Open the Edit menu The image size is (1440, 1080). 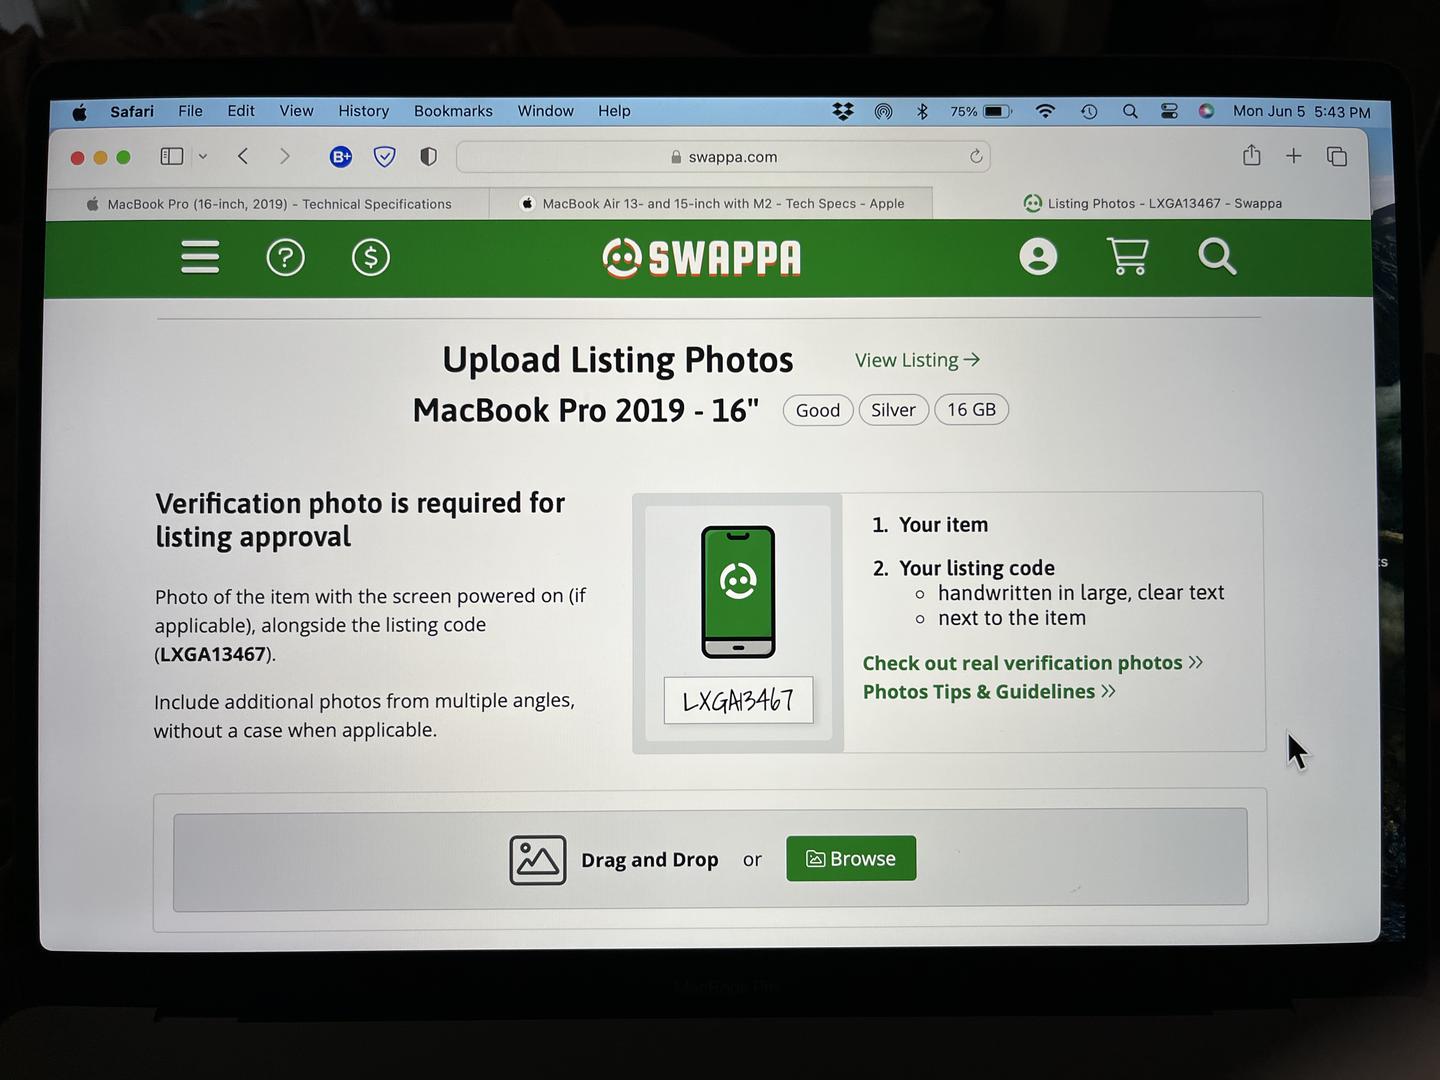point(241,111)
